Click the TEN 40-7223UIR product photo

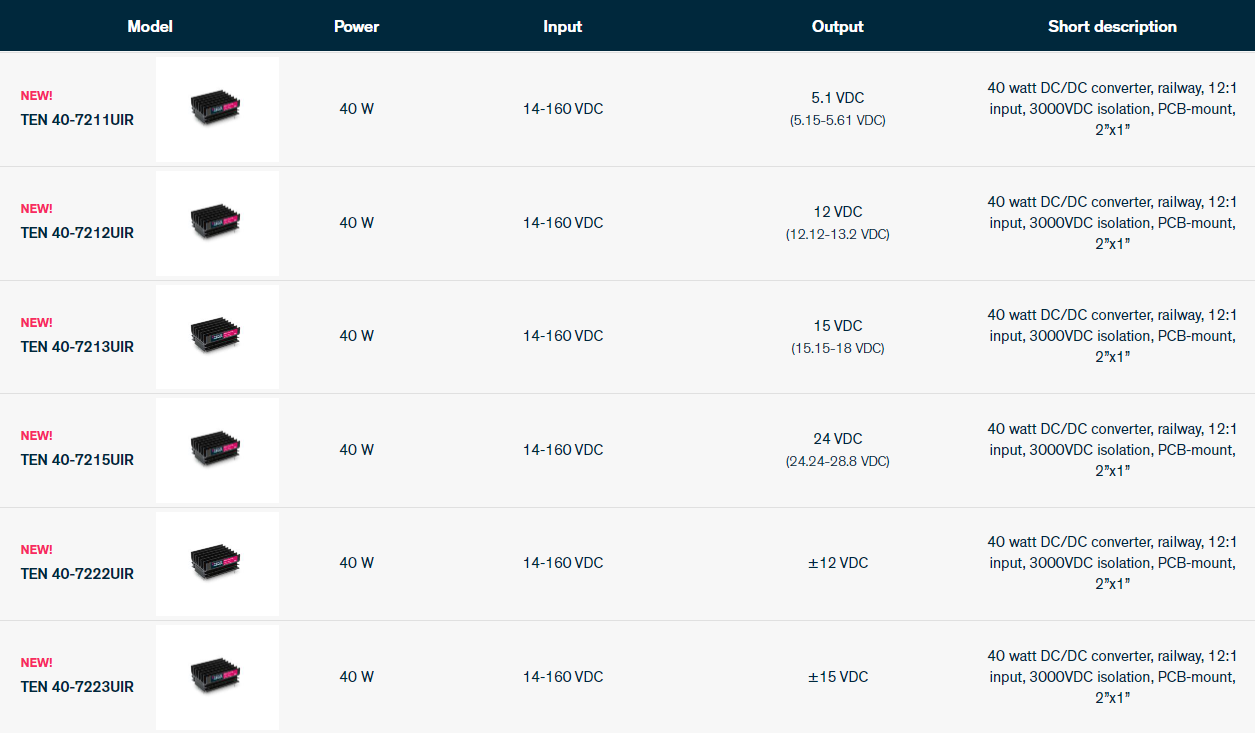click(x=217, y=677)
